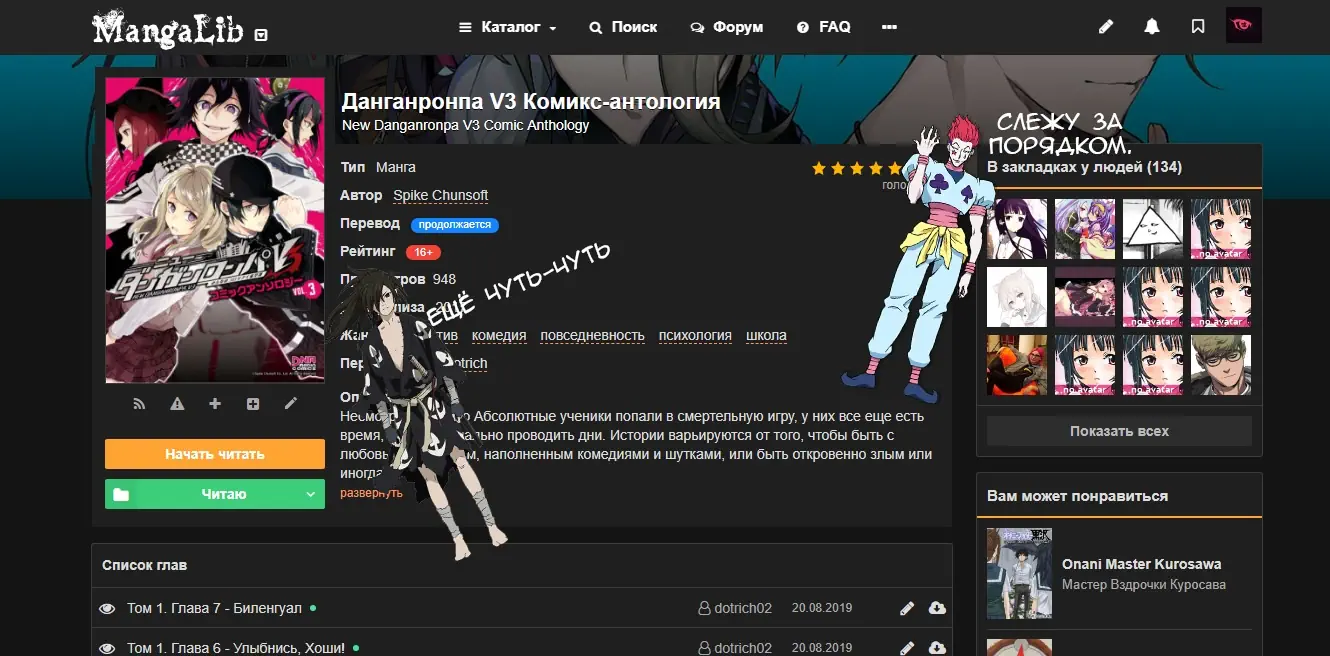The image size is (1330, 656).
Task: Click the plain plus icon under the cover
Action: coord(215,404)
